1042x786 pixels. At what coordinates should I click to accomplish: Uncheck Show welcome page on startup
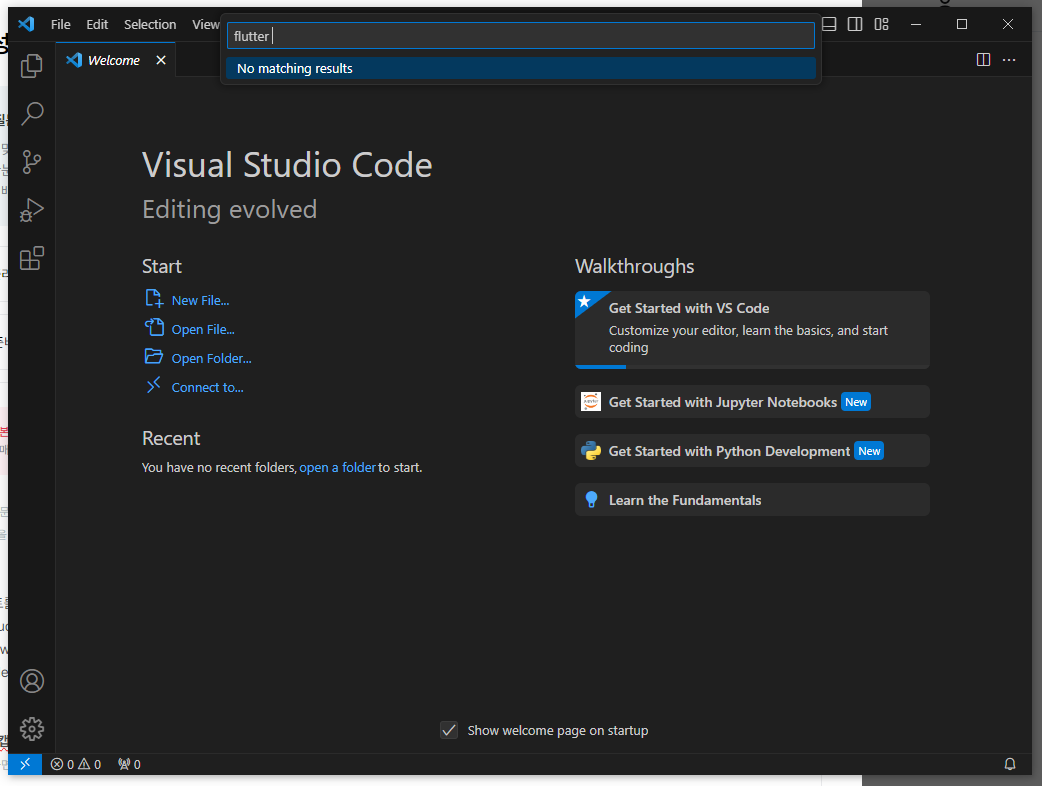coord(449,730)
